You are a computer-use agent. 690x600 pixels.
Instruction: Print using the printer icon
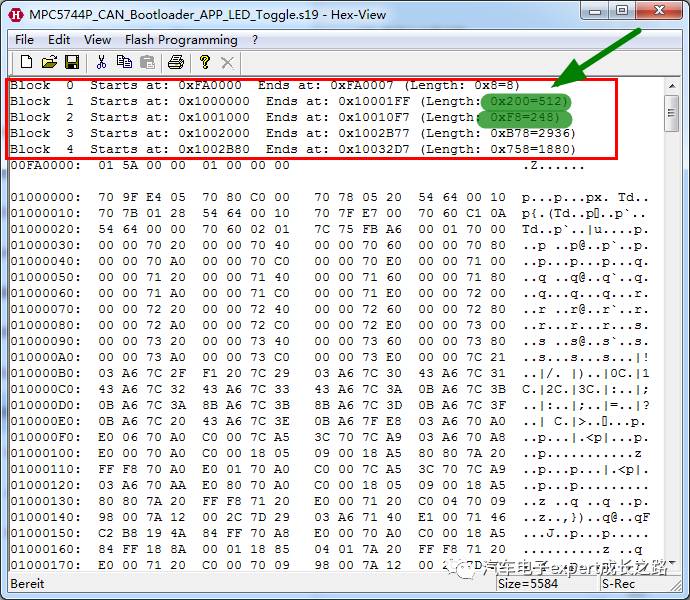pyautogui.click(x=176, y=62)
